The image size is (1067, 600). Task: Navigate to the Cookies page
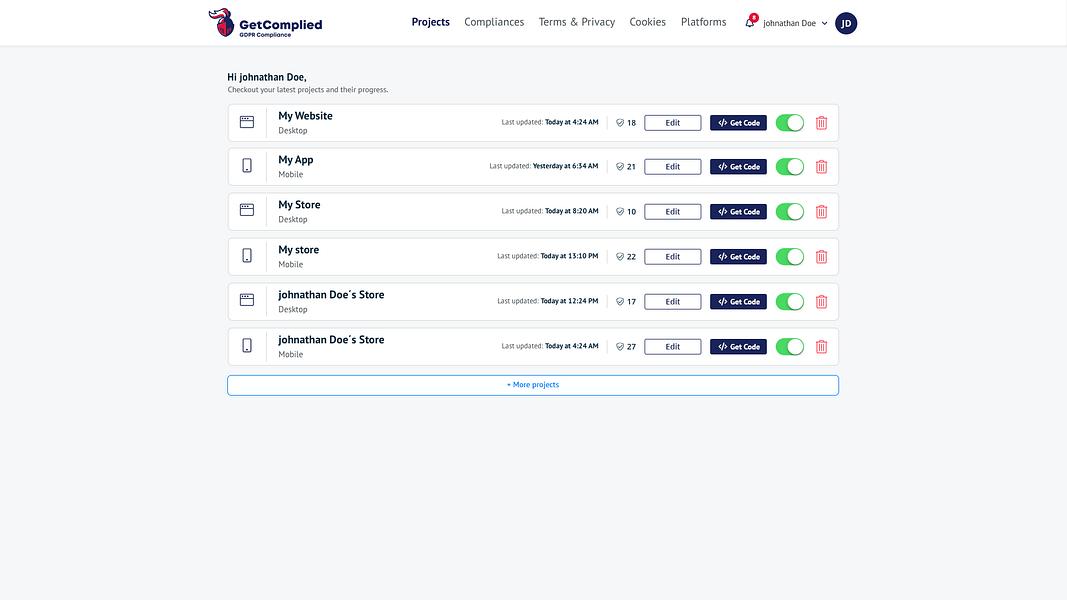point(647,22)
